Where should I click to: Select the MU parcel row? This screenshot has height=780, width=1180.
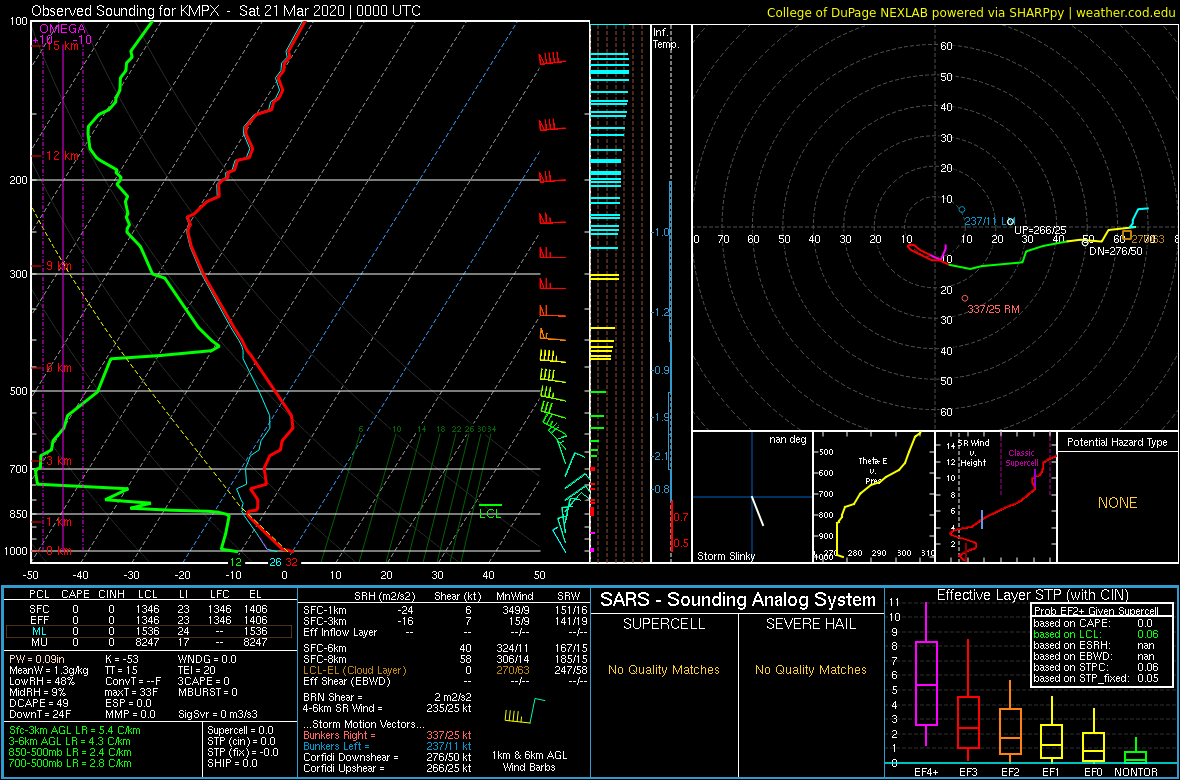click(x=149, y=641)
